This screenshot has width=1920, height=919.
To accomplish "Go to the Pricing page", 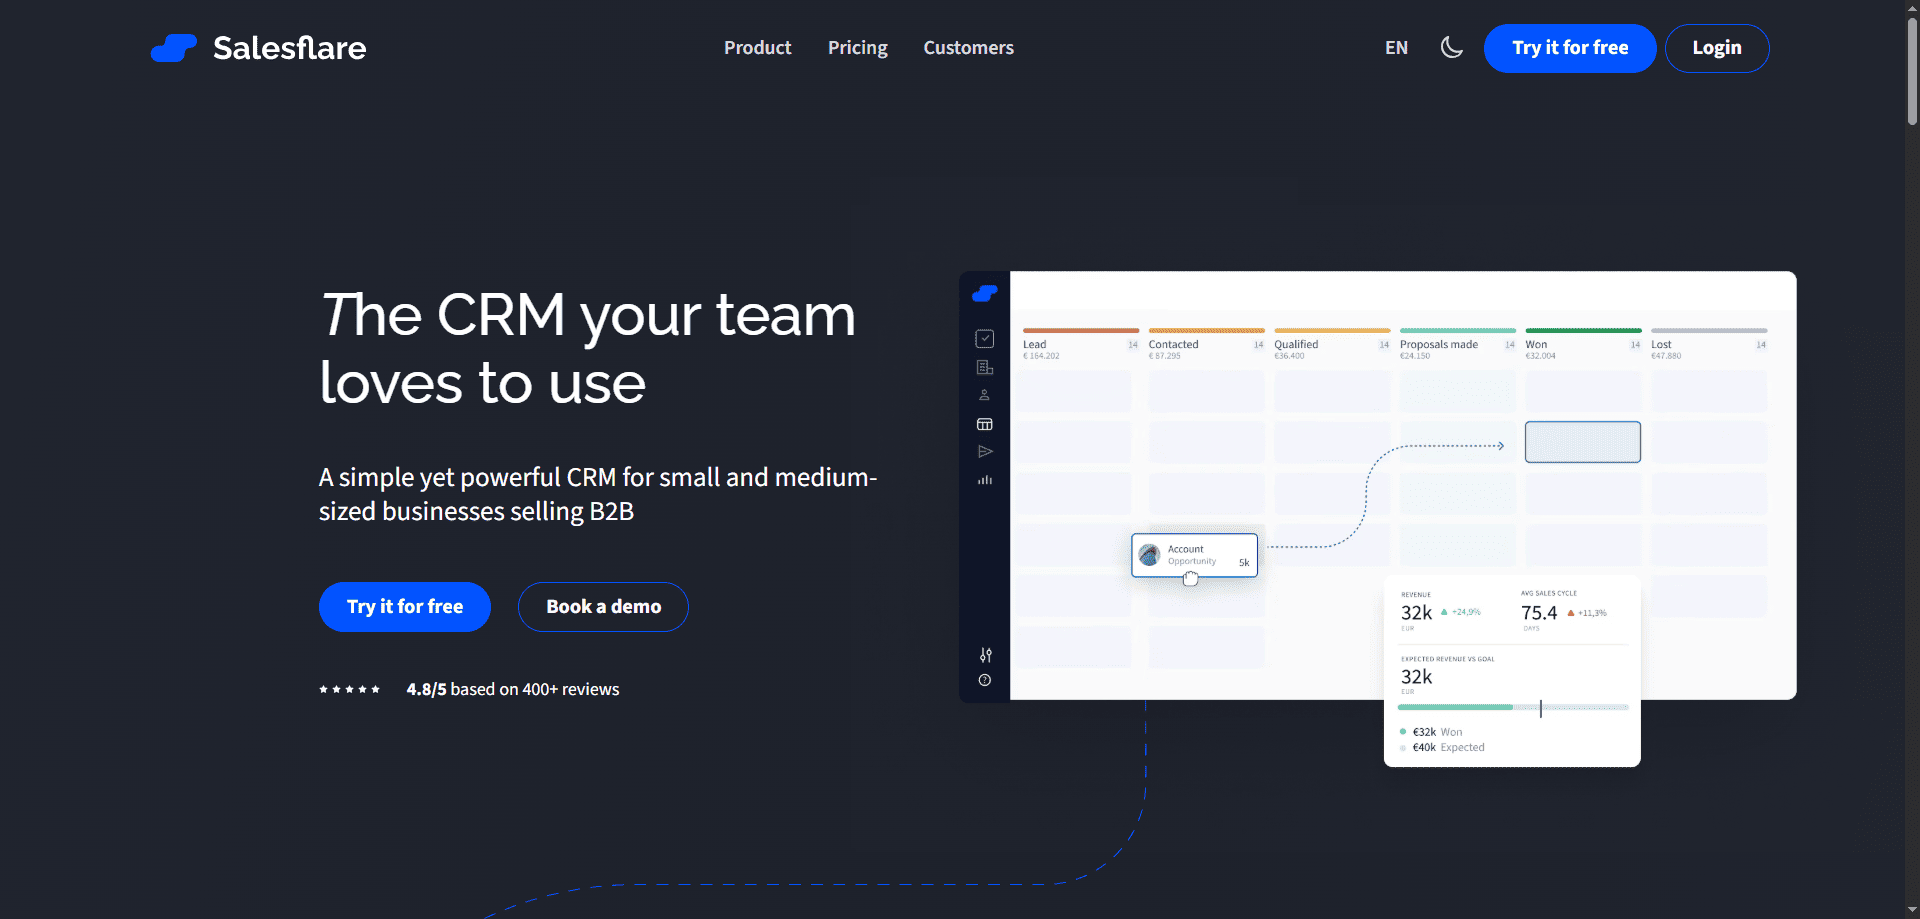I will (x=857, y=48).
